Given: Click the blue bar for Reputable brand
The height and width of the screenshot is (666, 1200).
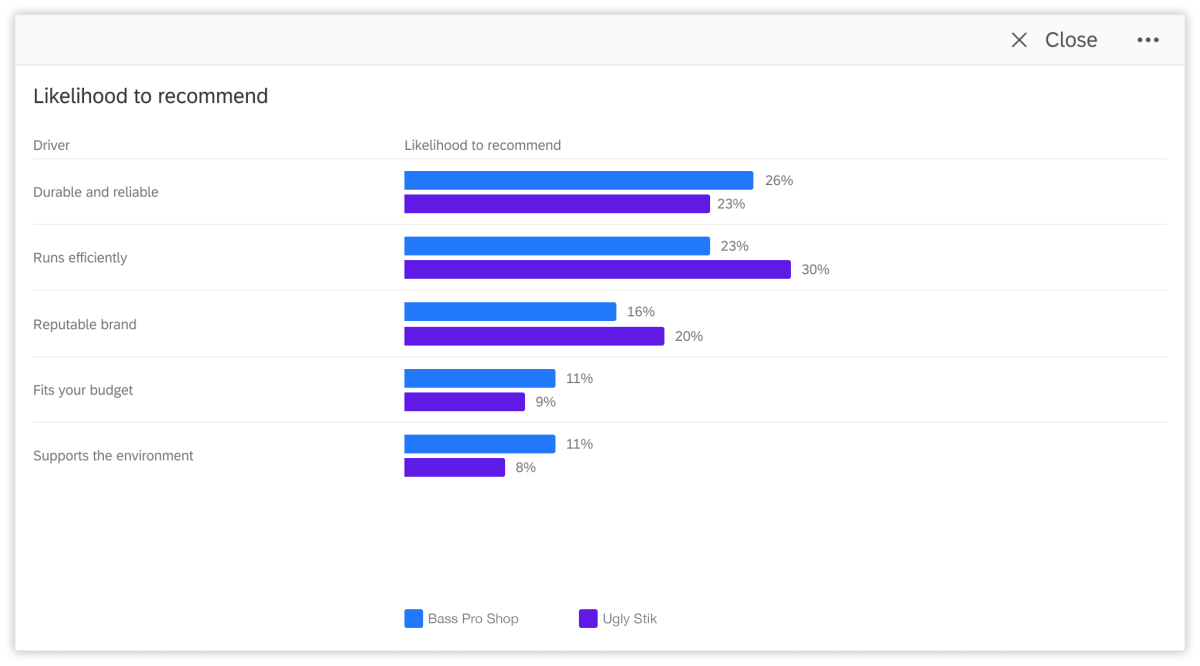Looking at the screenshot, I should coord(509,311).
